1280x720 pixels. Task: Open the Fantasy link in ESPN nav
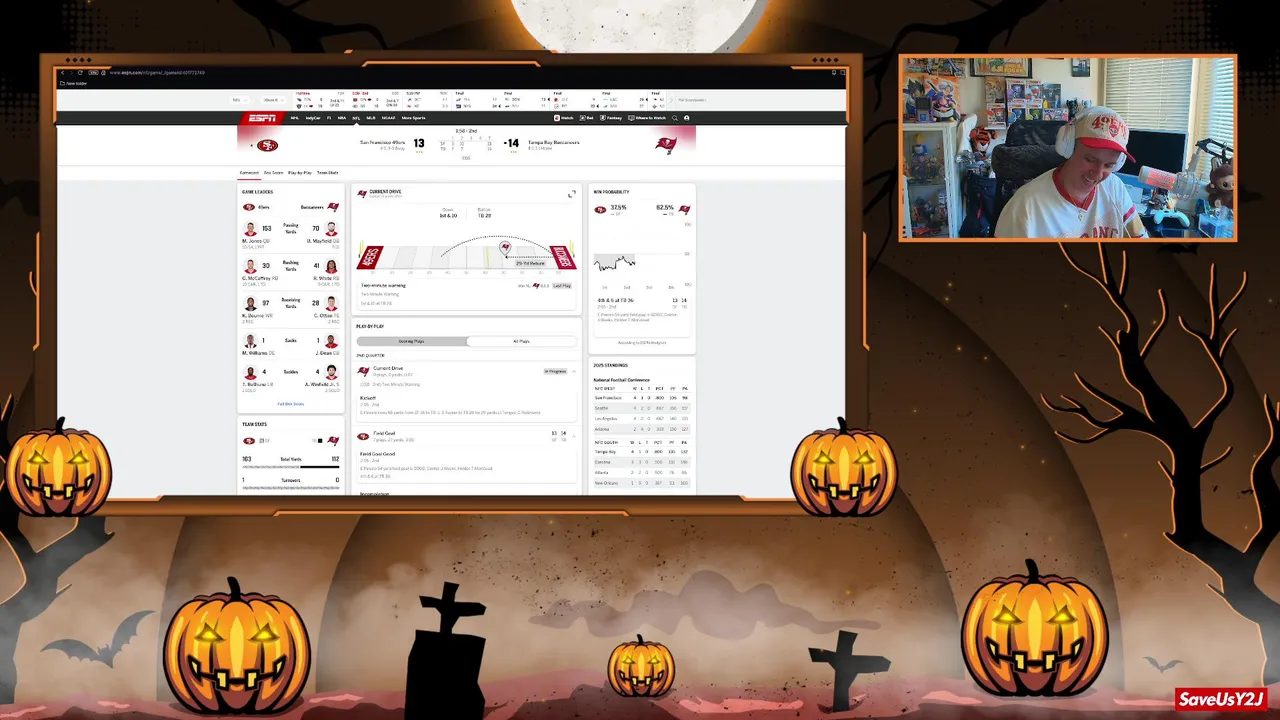[611, 118]
